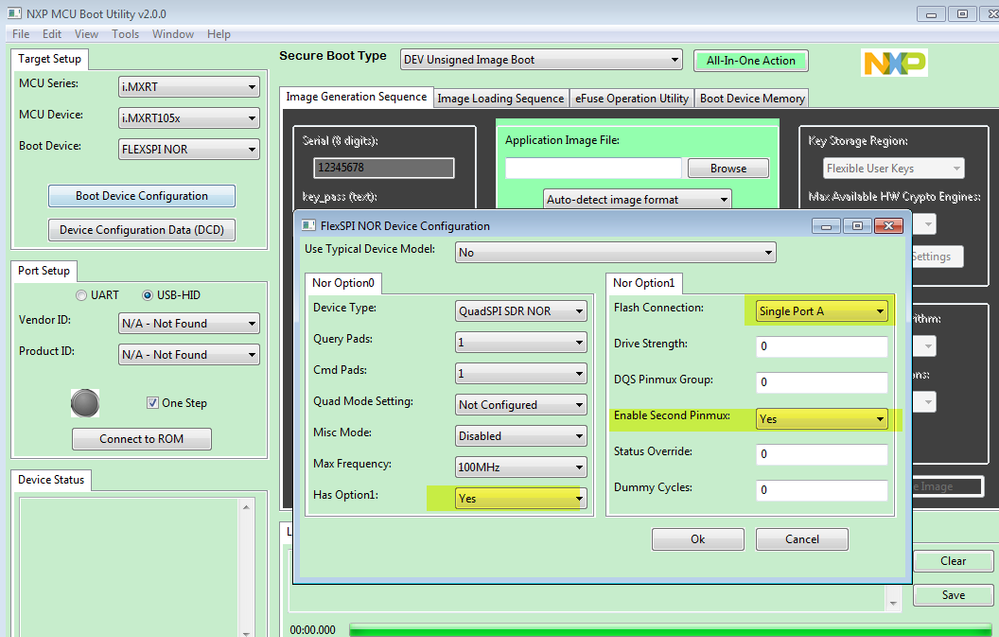The height and width of the screenshot is (637, 999).
Task: Expand the Secure Boot Type dropdown
Action: pyautogui.click(x=540, y=59)
